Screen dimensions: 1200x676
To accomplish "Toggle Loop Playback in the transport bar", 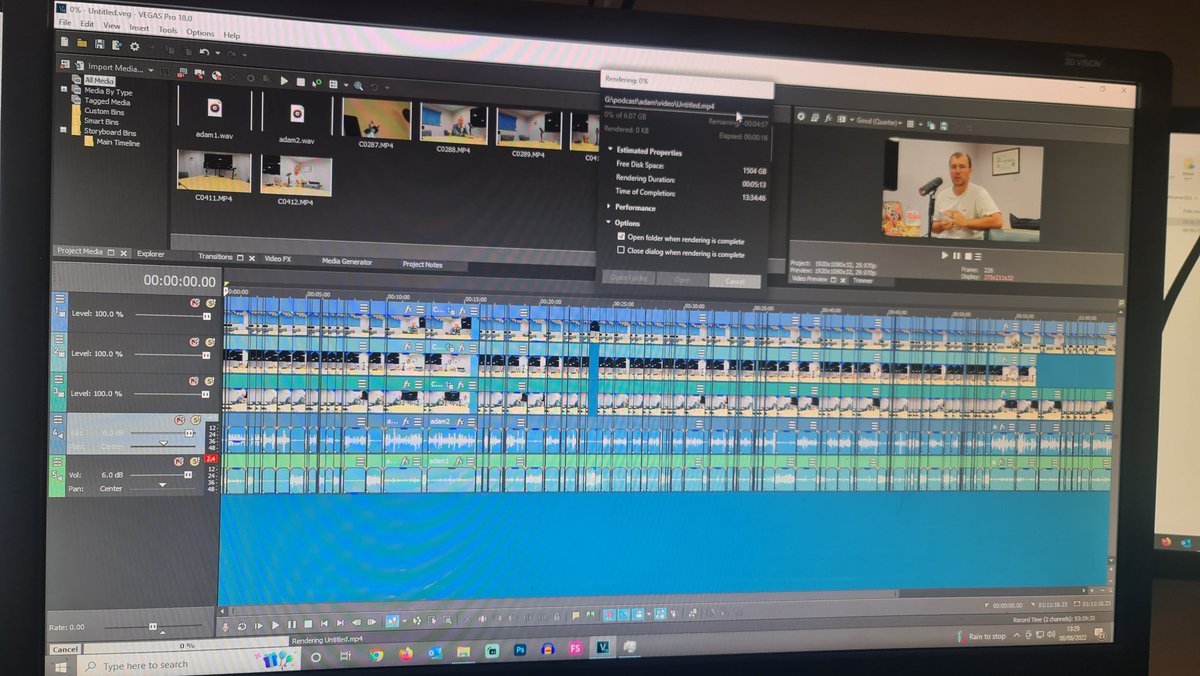I will [243, 625].
